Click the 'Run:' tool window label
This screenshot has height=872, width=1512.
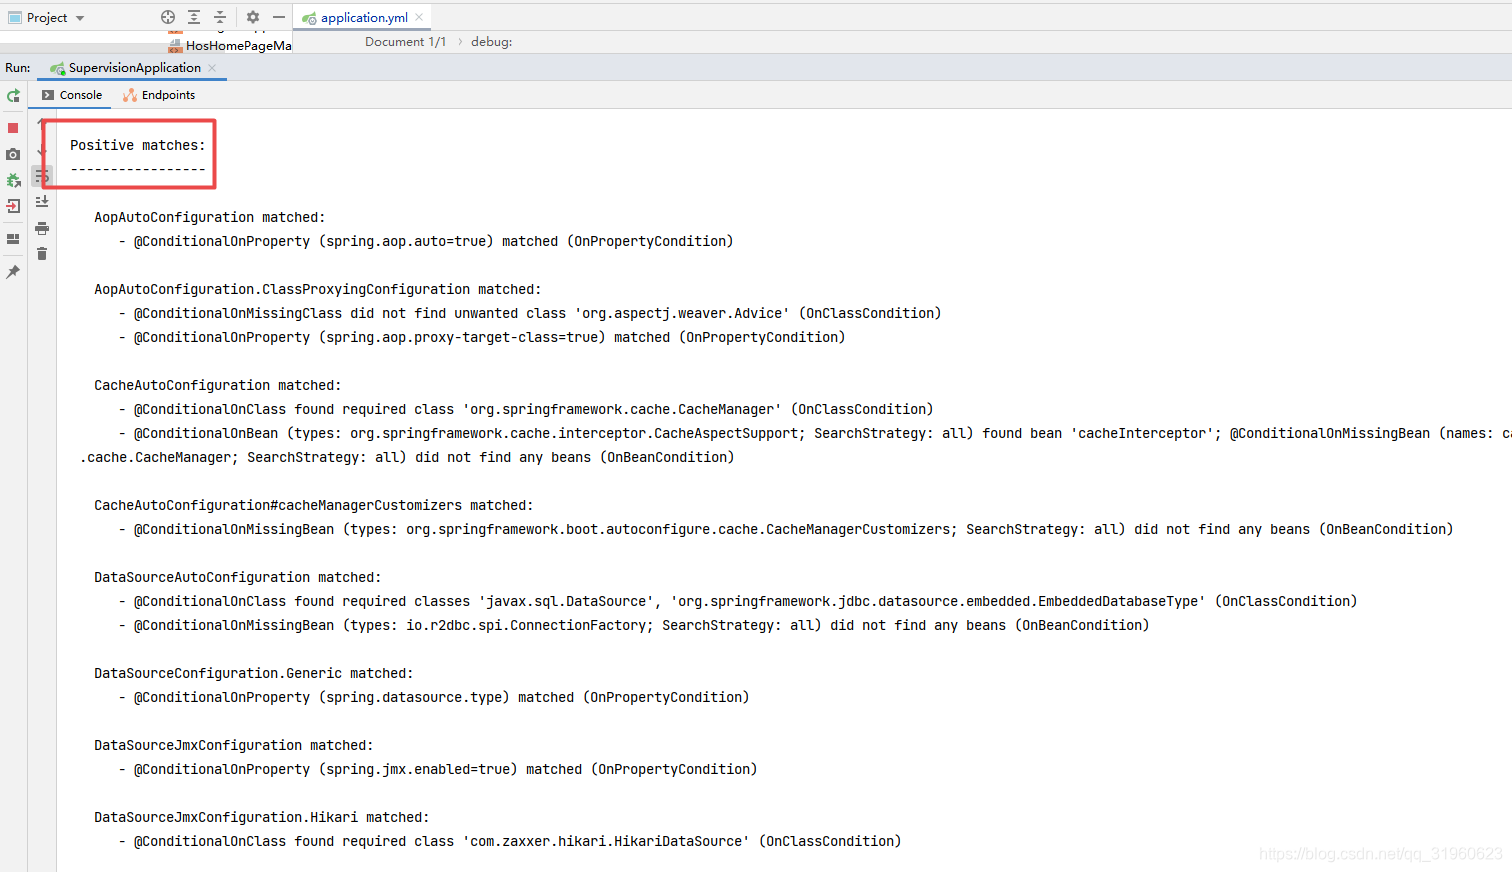18,68
